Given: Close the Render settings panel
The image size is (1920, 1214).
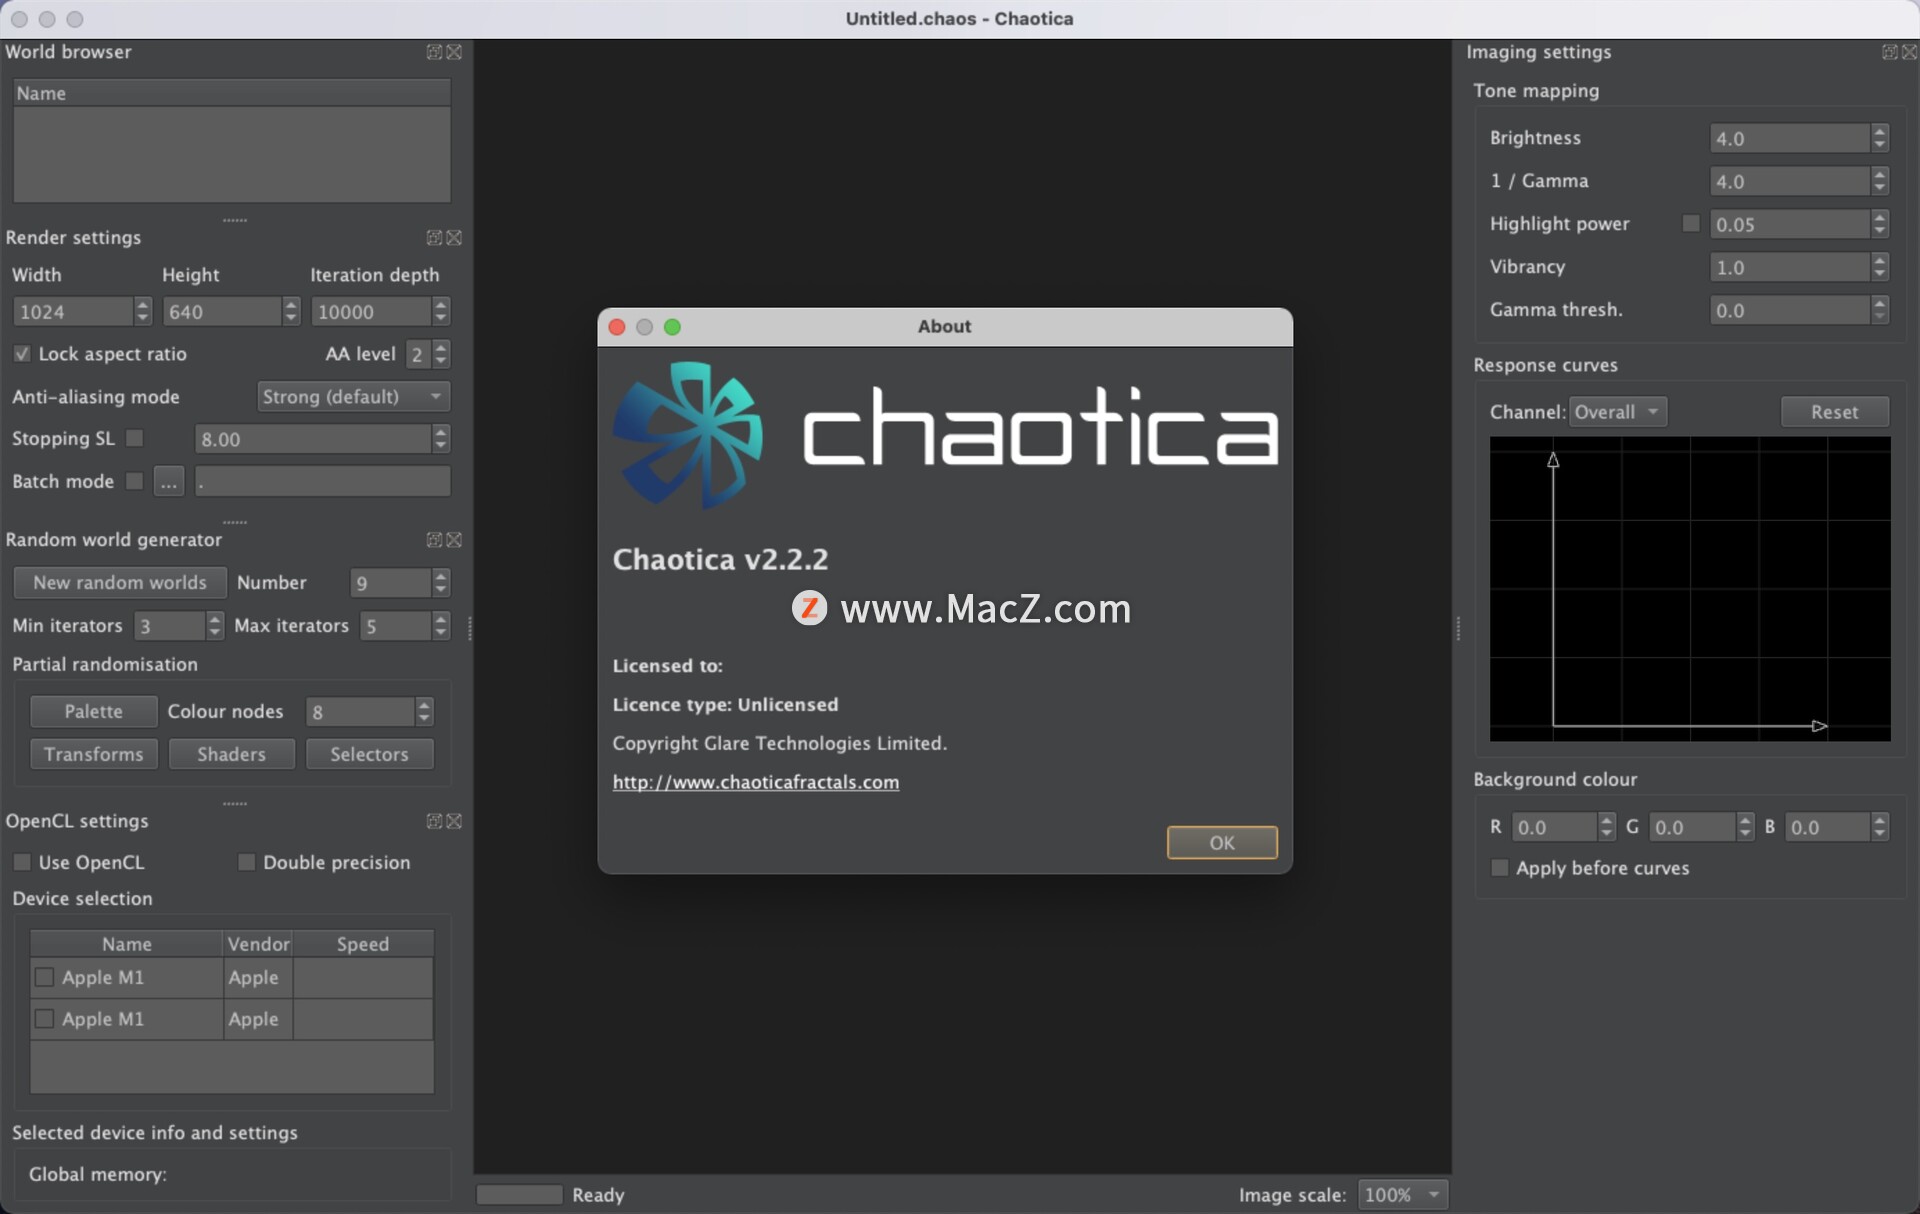Looking at the screenshot, I should [x=454, y=238].
